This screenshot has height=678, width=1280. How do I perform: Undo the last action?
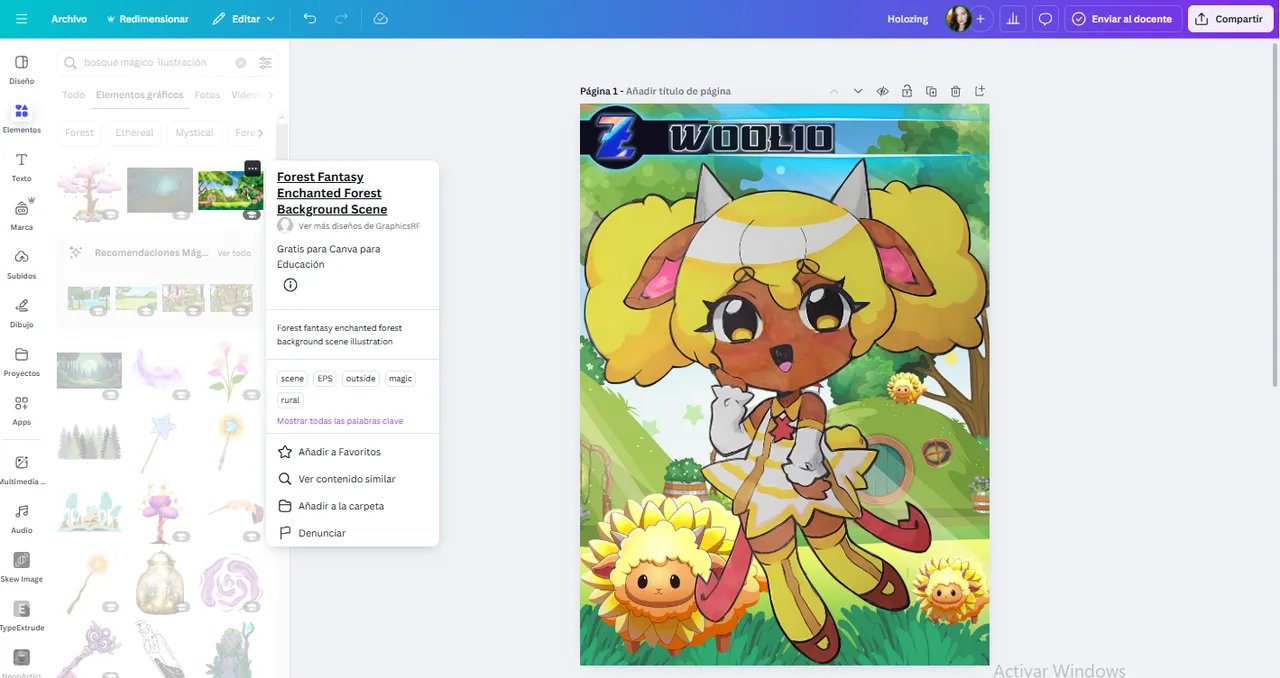coord(310,19)
